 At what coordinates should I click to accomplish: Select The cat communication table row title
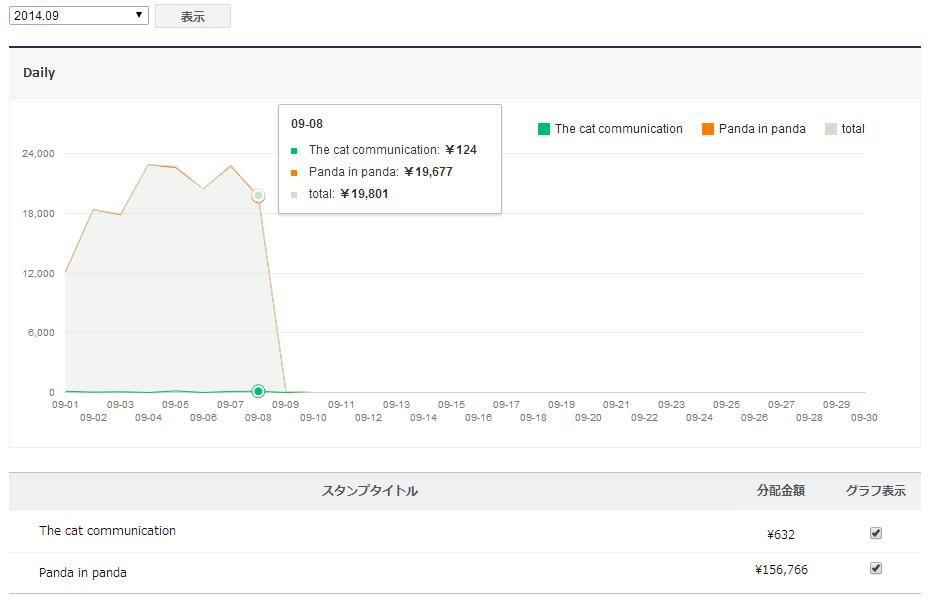[107, 531]
